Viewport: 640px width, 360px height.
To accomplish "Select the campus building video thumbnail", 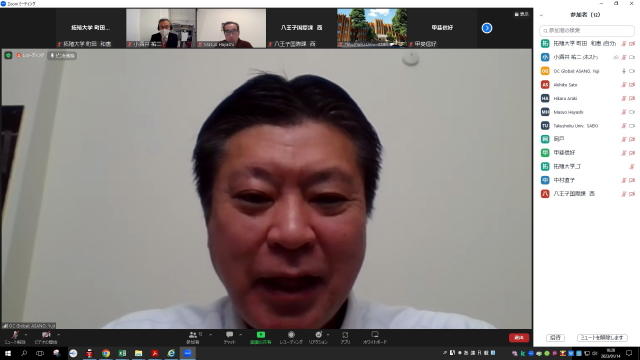I will pyautogui.click(x=372, y=28).
